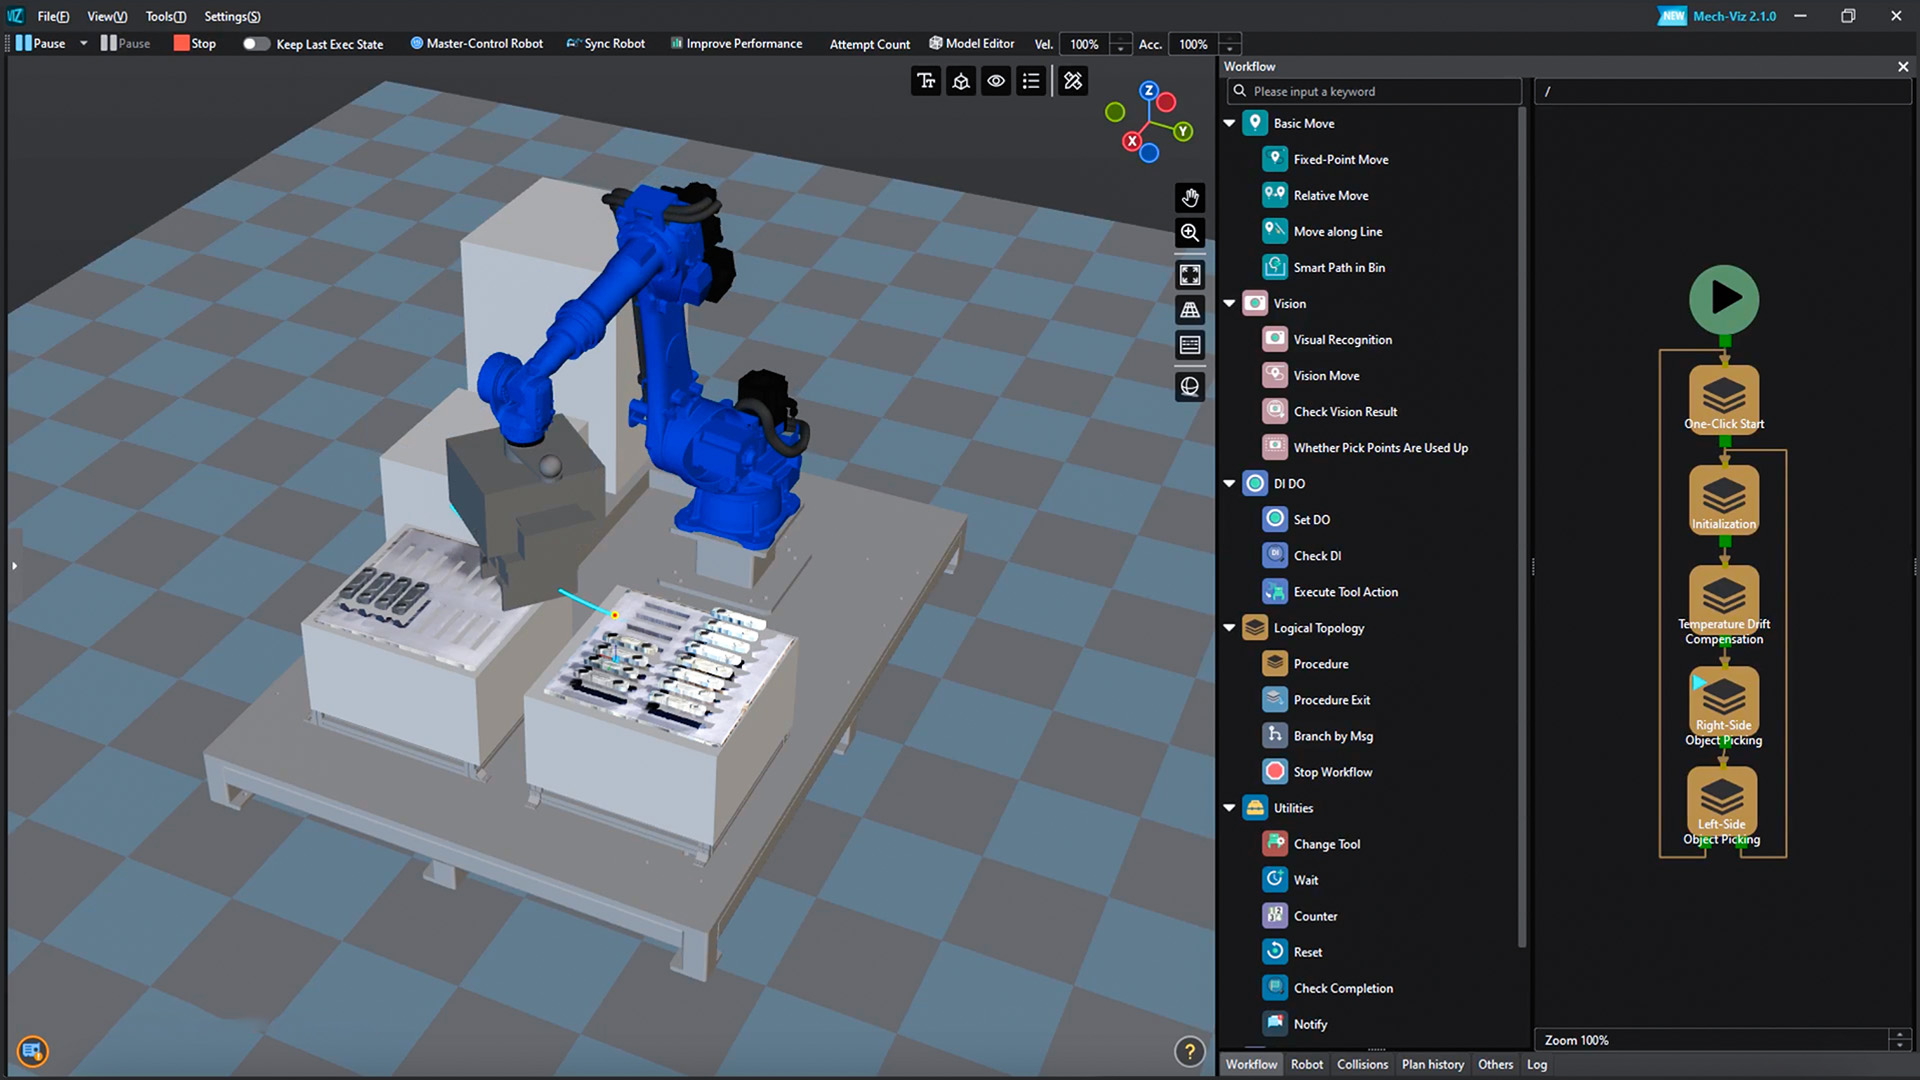Click the green workflow start button
The height and width of the screenshot is (1080, 1920).
coord(1723,298)
